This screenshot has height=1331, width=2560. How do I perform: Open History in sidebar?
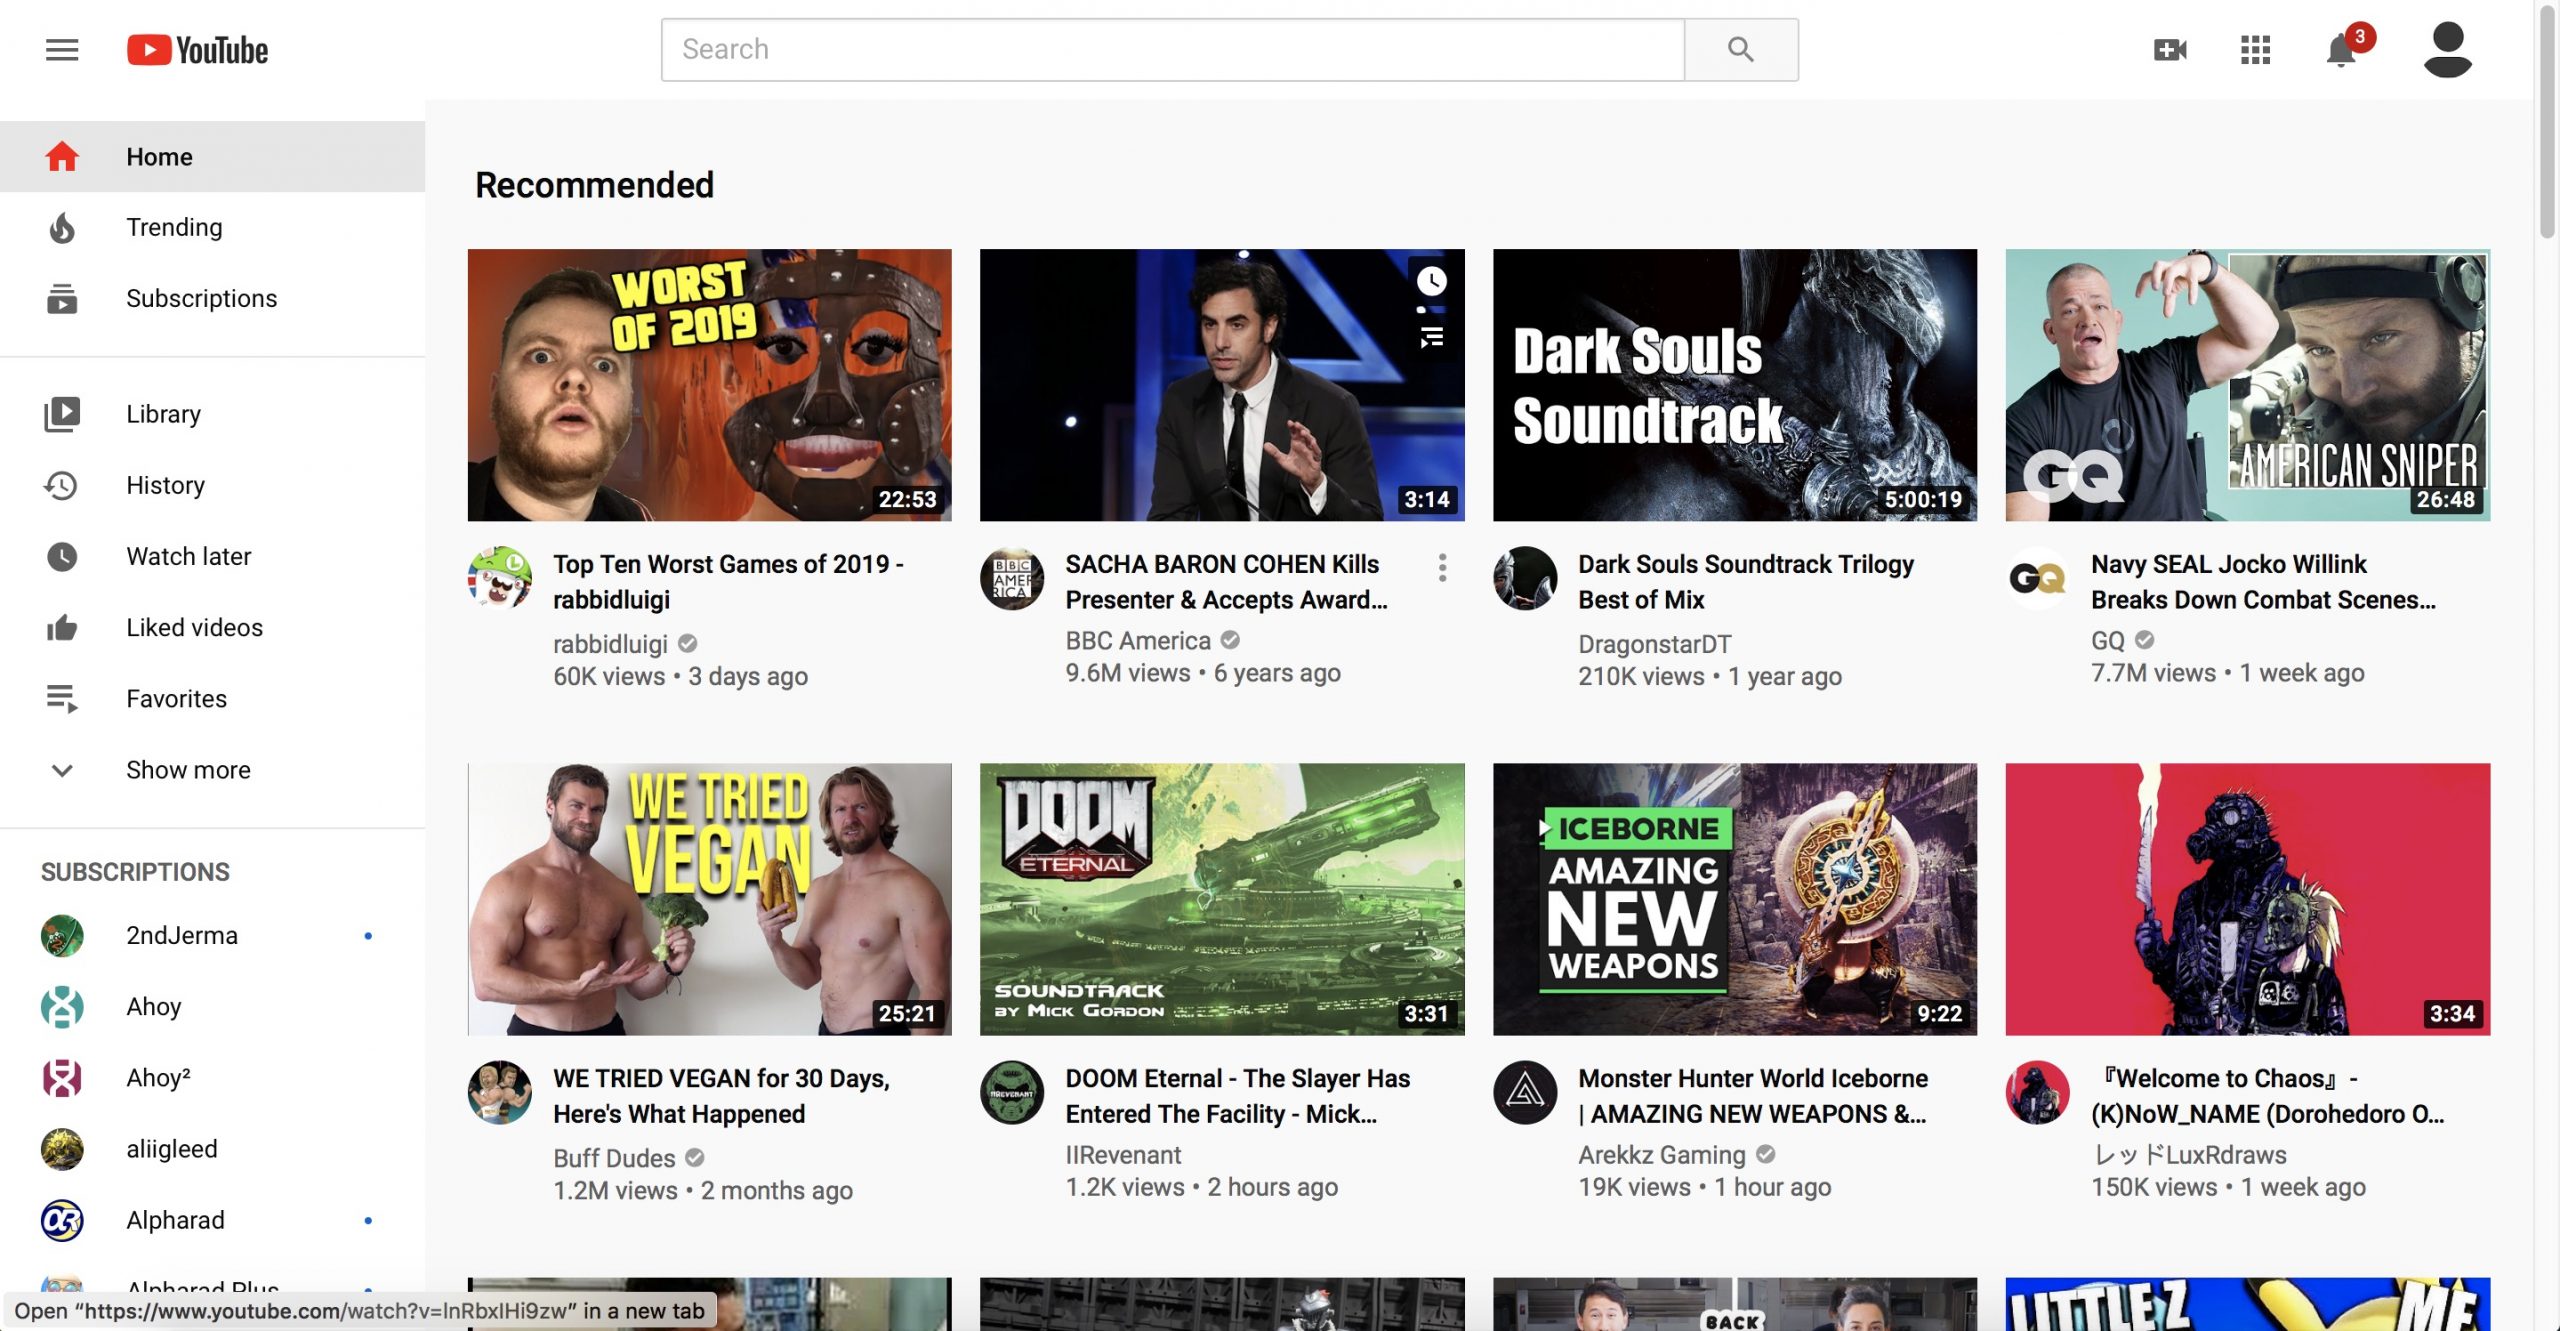coord(212,485)
